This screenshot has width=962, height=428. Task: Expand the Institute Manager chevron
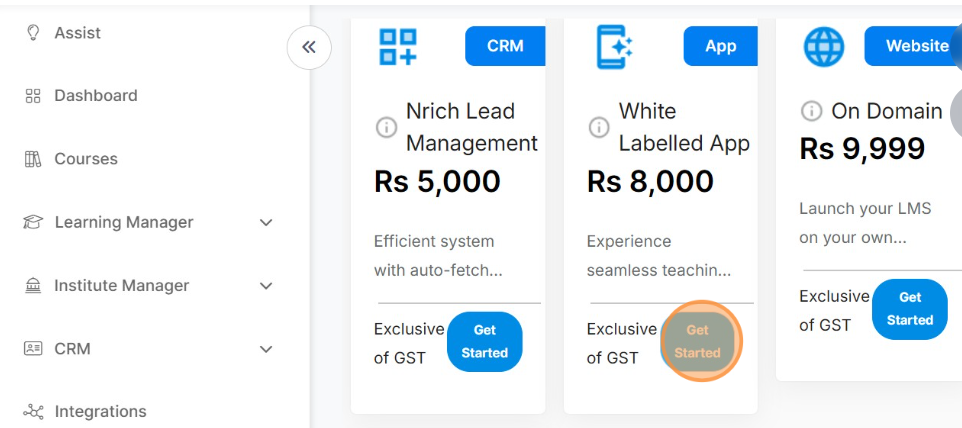266,286
